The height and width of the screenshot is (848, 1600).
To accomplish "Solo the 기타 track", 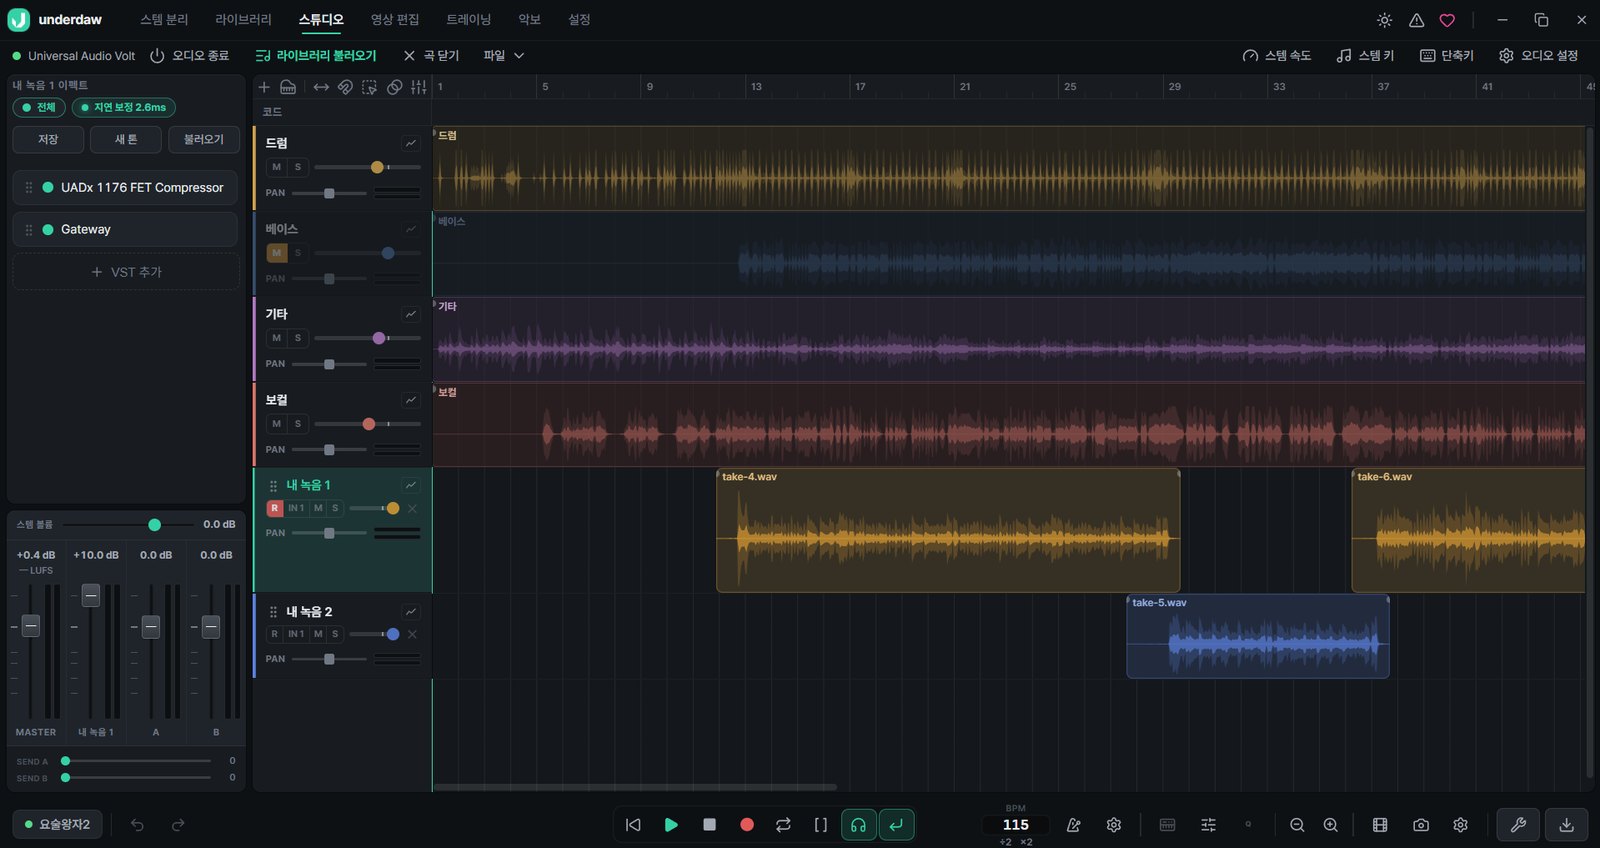I will [x=298, y=338].
